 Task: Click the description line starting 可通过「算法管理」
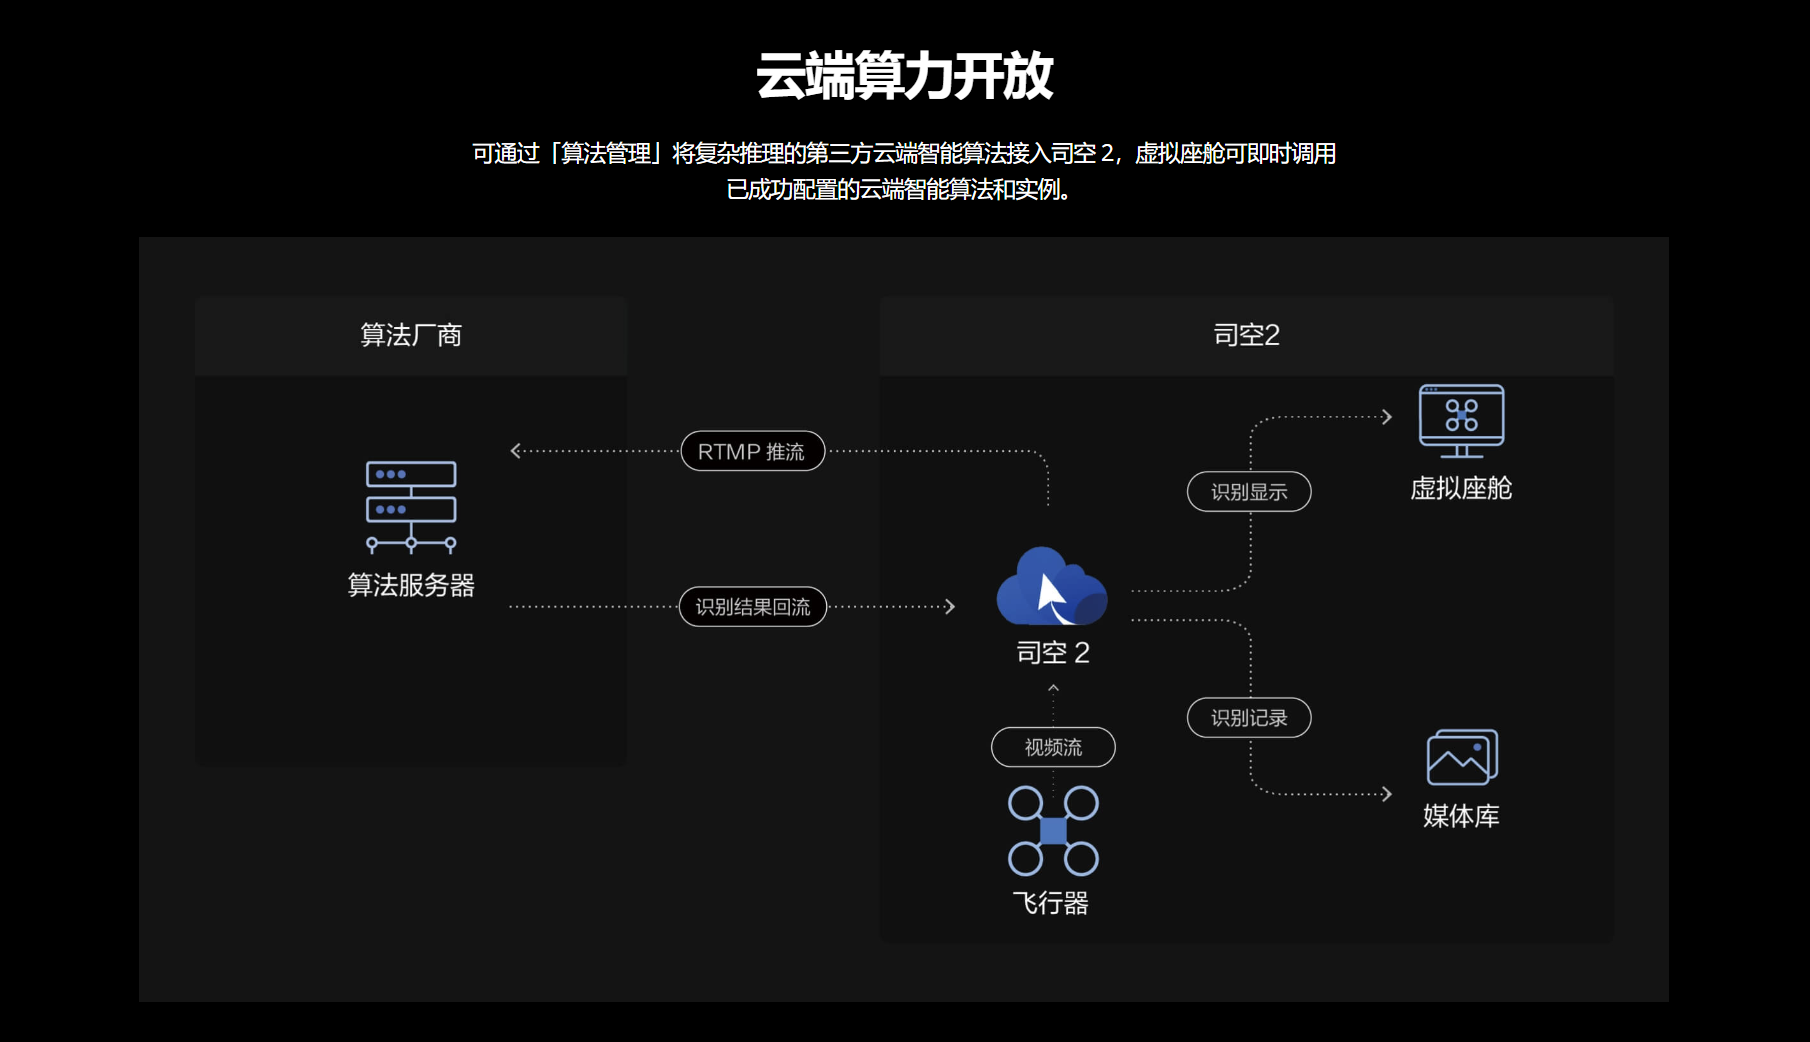[x=904, y=153]
